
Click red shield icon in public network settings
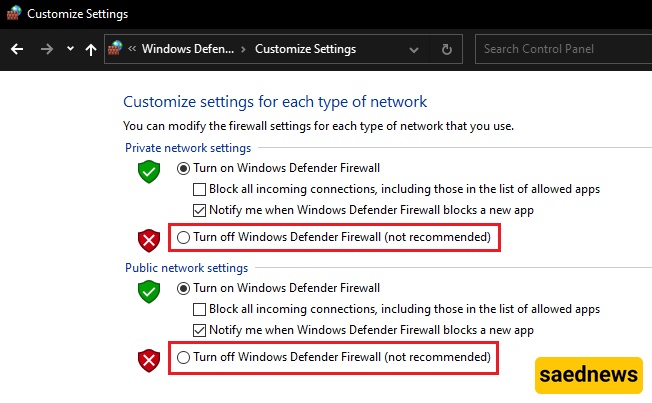pyautogui.click(x=149, y=361)
